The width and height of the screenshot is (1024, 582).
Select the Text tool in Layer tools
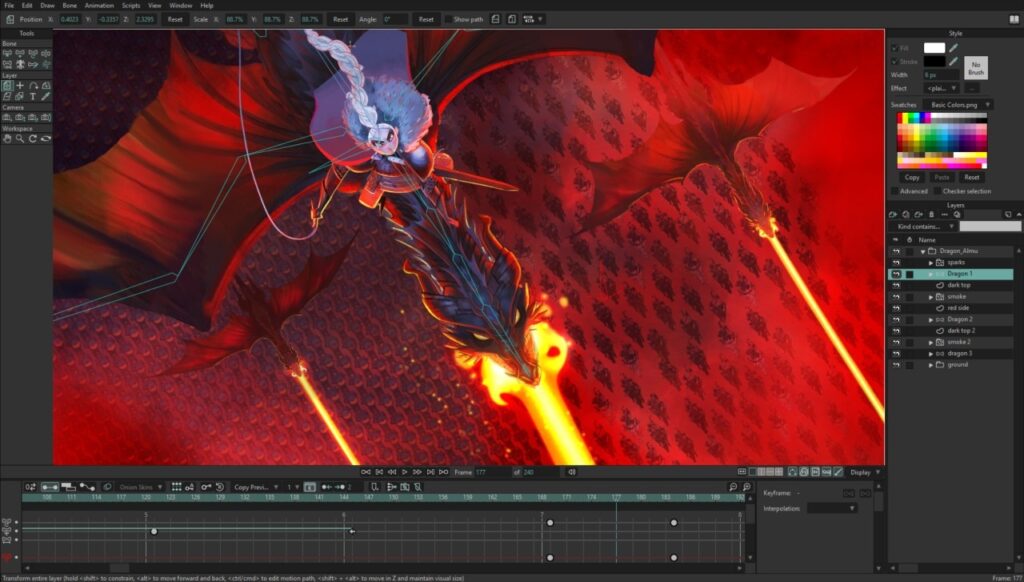pyautogui.click(x=33, y=97)
